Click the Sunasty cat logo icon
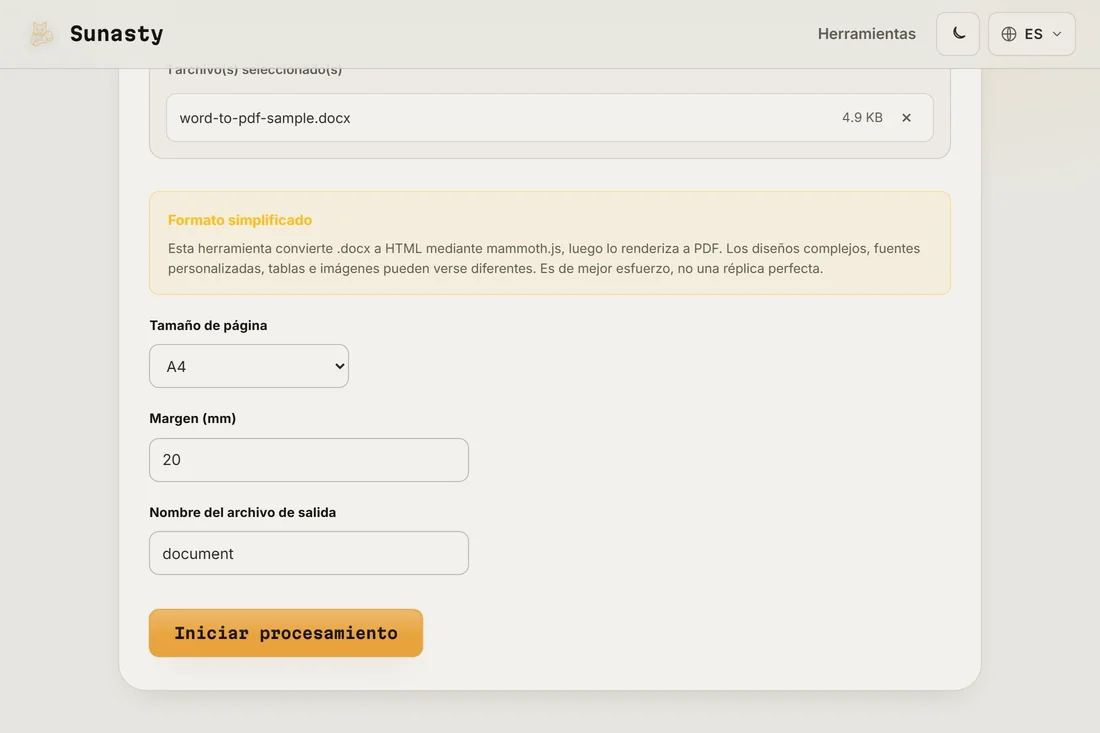Screen dimensions: 1100x733 (41, 34)
